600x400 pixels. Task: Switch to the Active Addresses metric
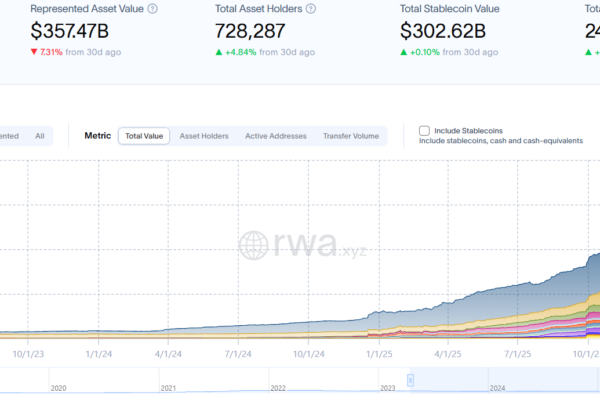click(276, 136)
